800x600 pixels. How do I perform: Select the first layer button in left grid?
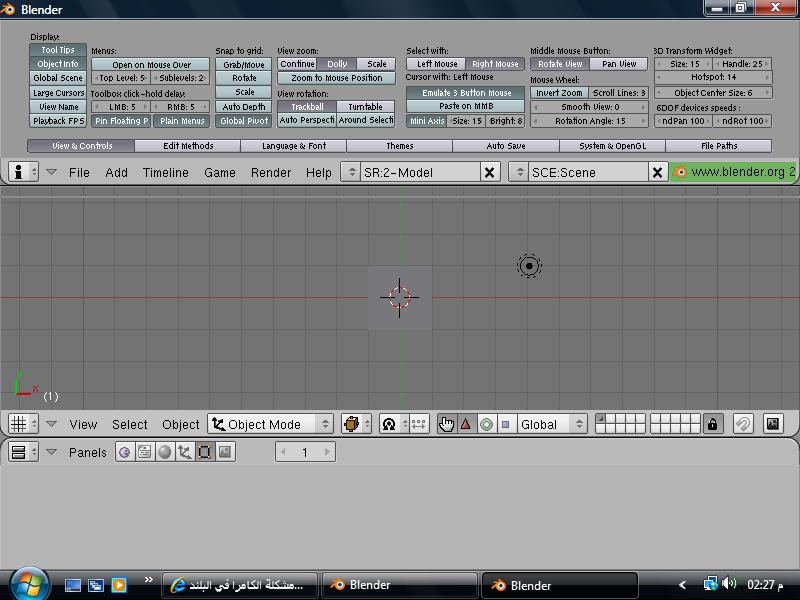click(601, 419)
